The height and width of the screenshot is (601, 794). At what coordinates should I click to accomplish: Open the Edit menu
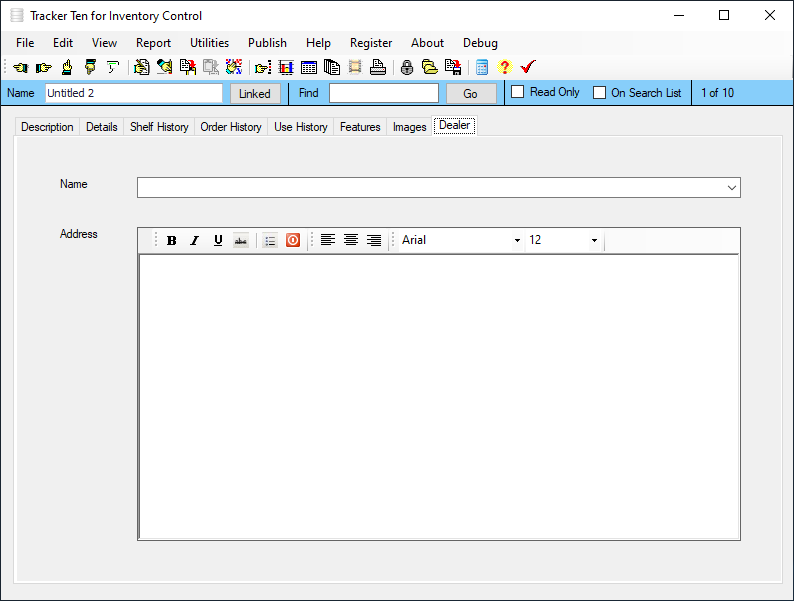click(x=63, y=43)
